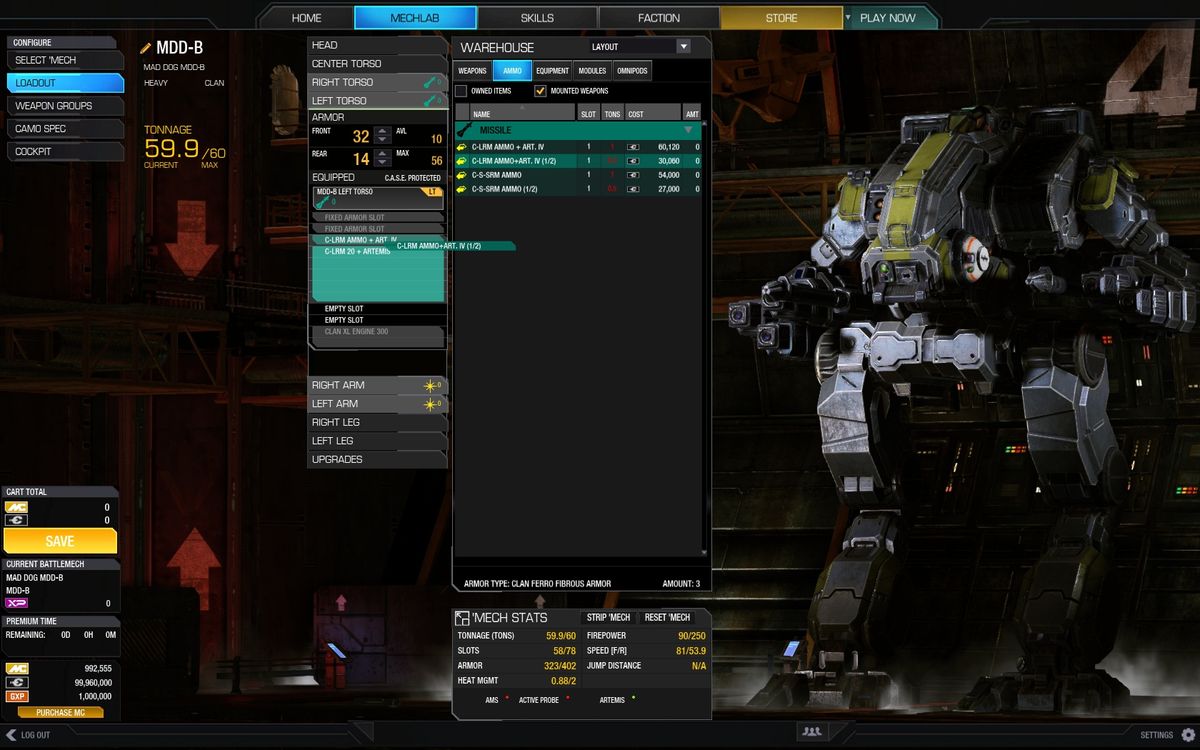The height and width of the screenshot is (750, 1200).
Task: Click the Strip 'Mech button
Action: point(608,618)
